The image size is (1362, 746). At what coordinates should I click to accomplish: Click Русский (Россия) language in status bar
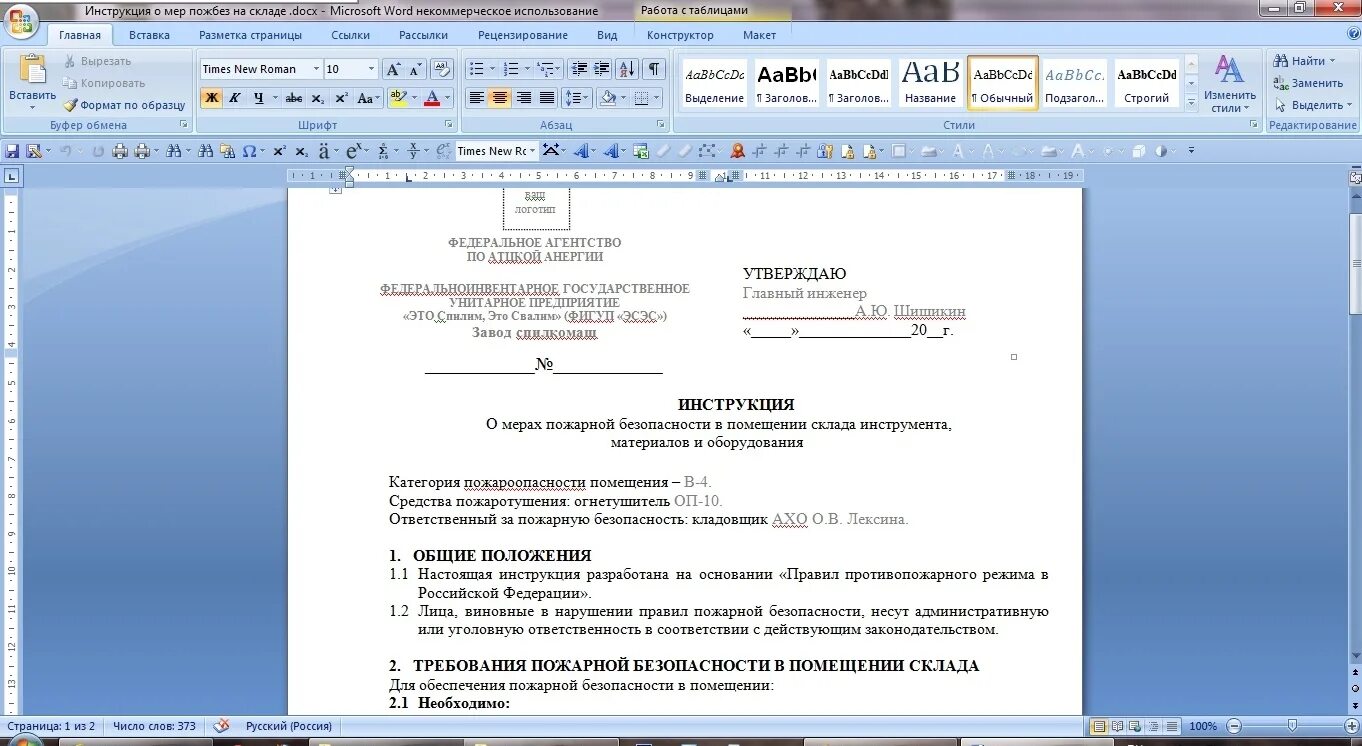coord(289,726)
